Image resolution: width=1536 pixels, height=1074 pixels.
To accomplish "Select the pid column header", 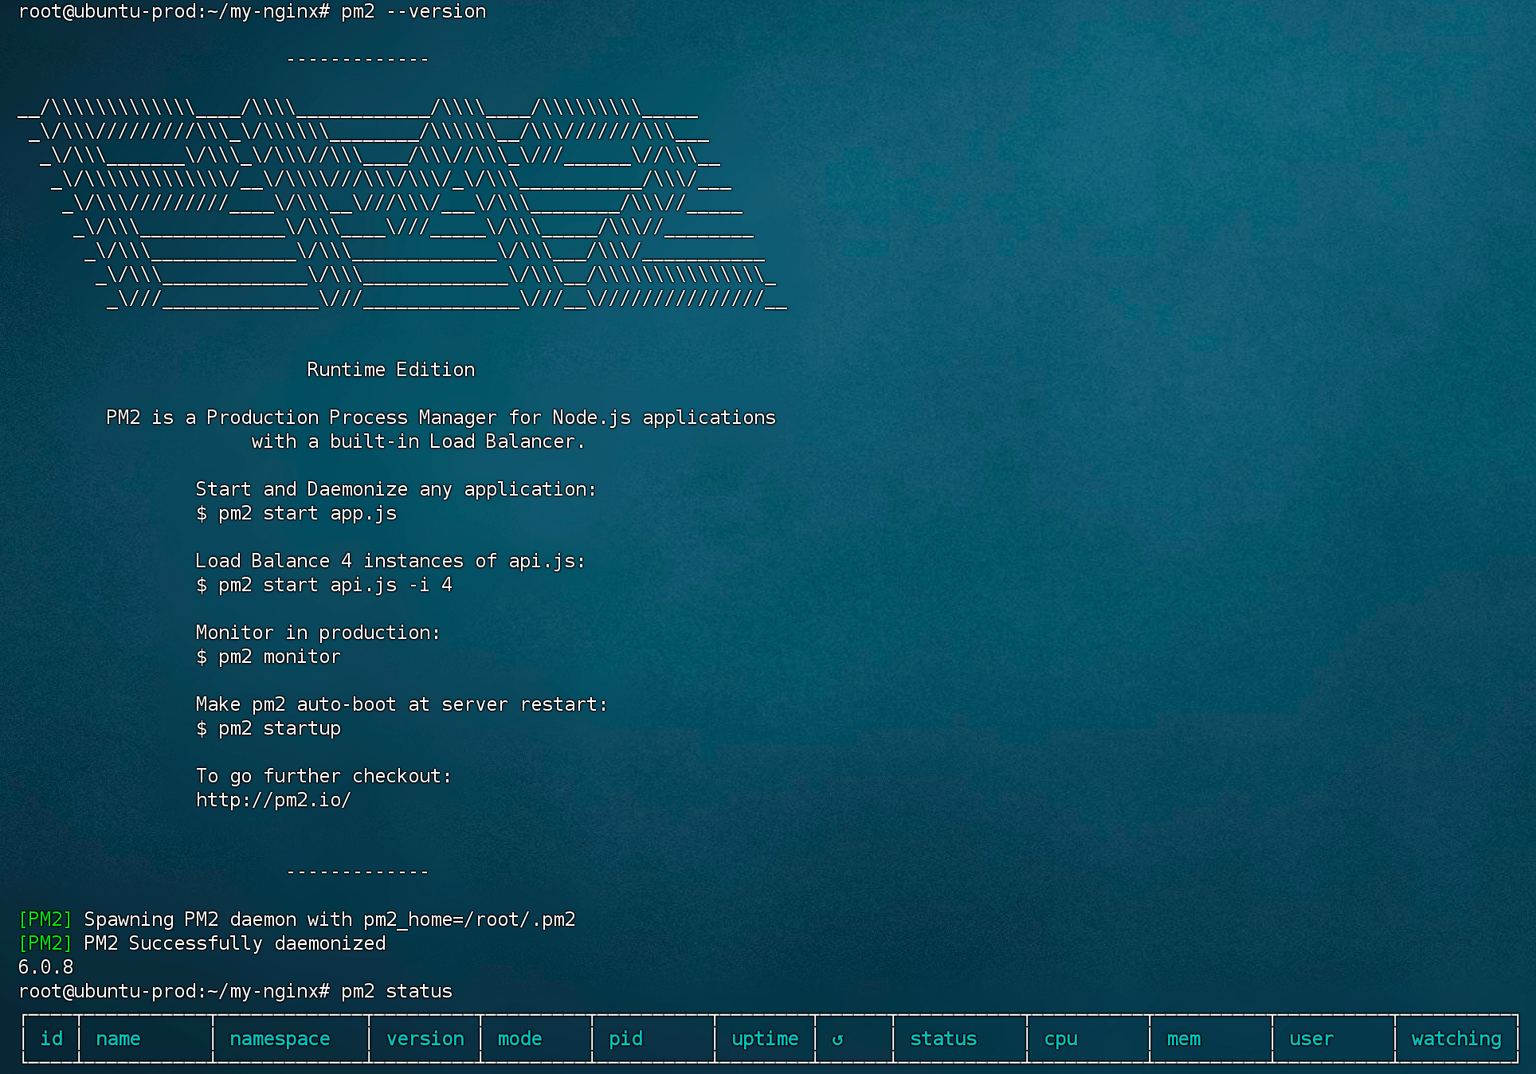I will [x=626, y=1039].
